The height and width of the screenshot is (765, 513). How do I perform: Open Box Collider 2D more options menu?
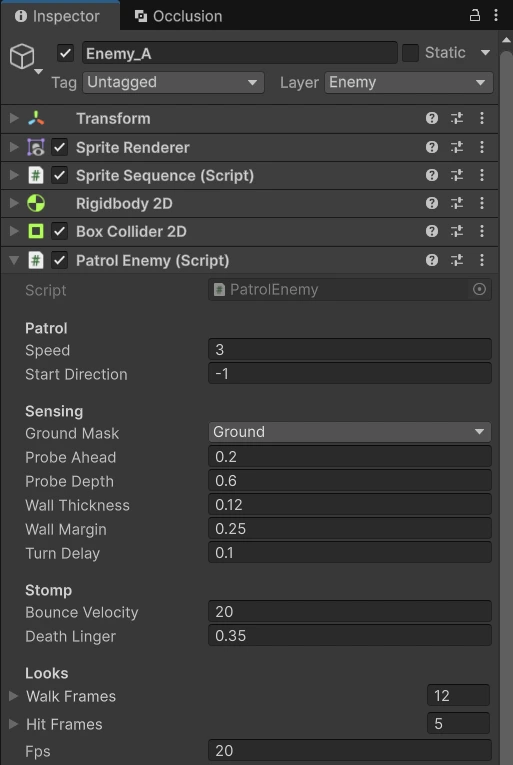pos(482,231)
